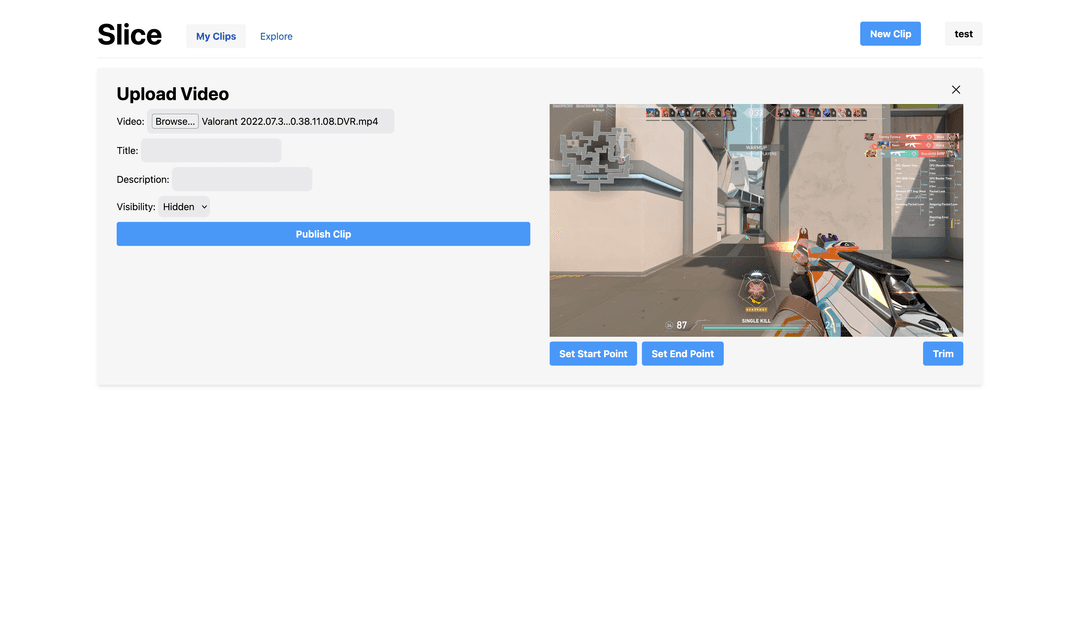The height and width of the screenshot is (623, 1080).
Task: Click the selected file name Valorant 2022.07.3...0.38.11.08.DVR.mp4
Action: tap(290, 121)
